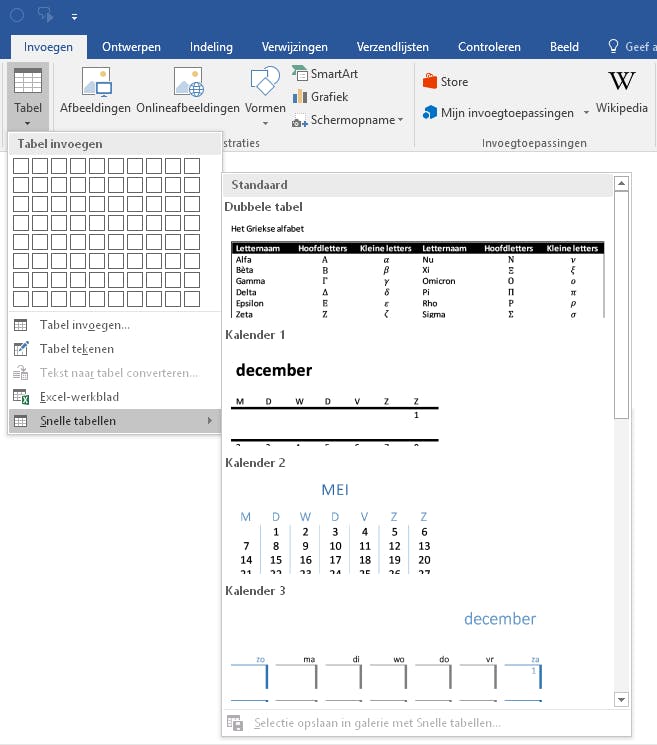Insert a SmartArt graphic

(325, 74)
